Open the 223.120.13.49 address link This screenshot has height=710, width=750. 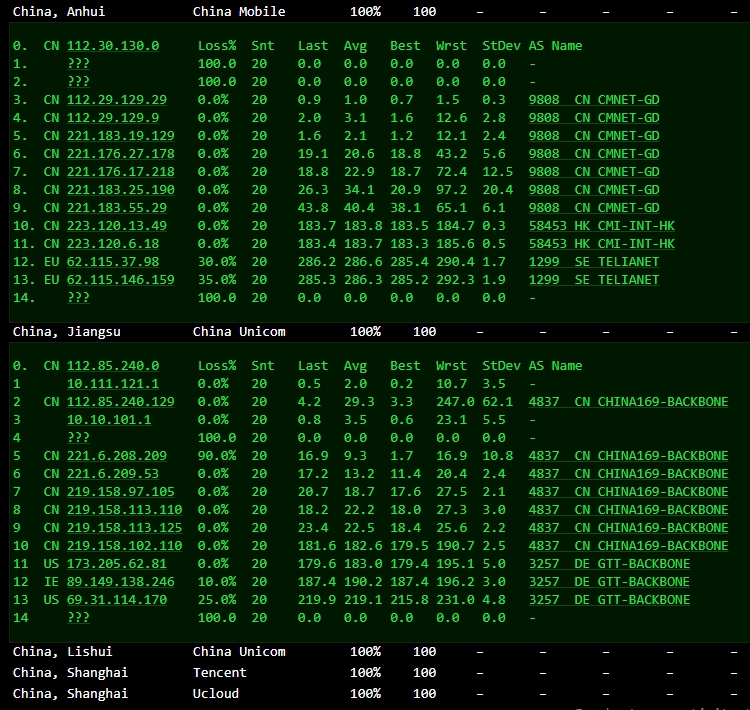(x=117, y=226)
